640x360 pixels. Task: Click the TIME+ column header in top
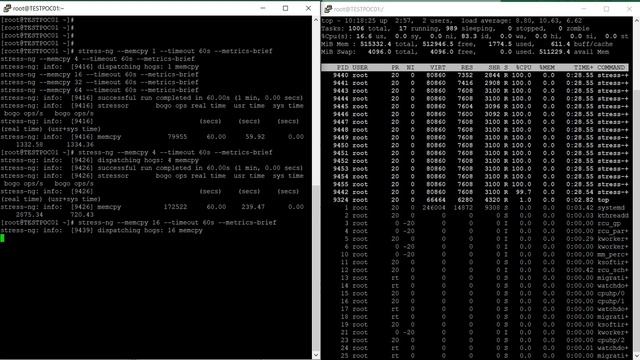(583, 67)
